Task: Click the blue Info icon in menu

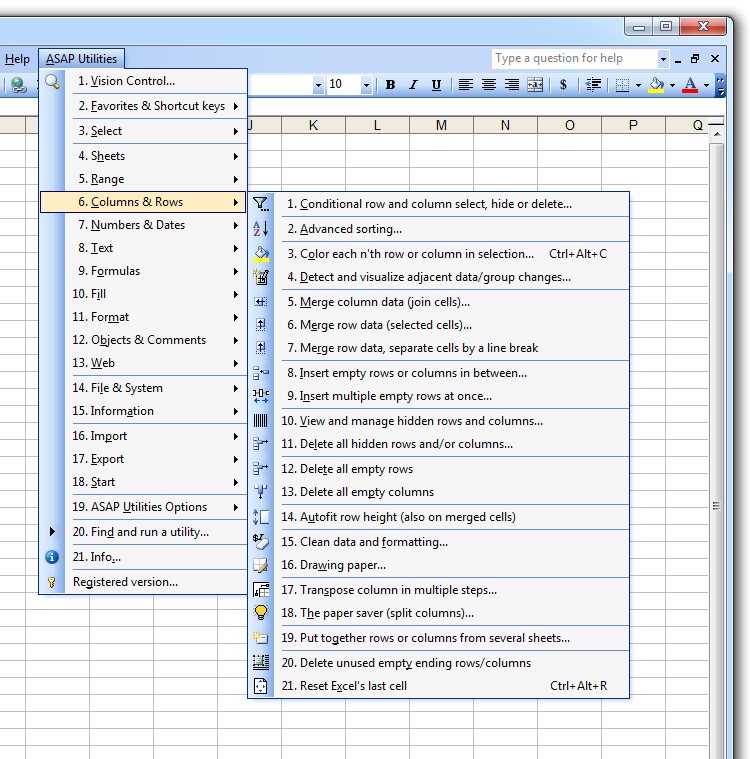Action: tap(52, 557)
